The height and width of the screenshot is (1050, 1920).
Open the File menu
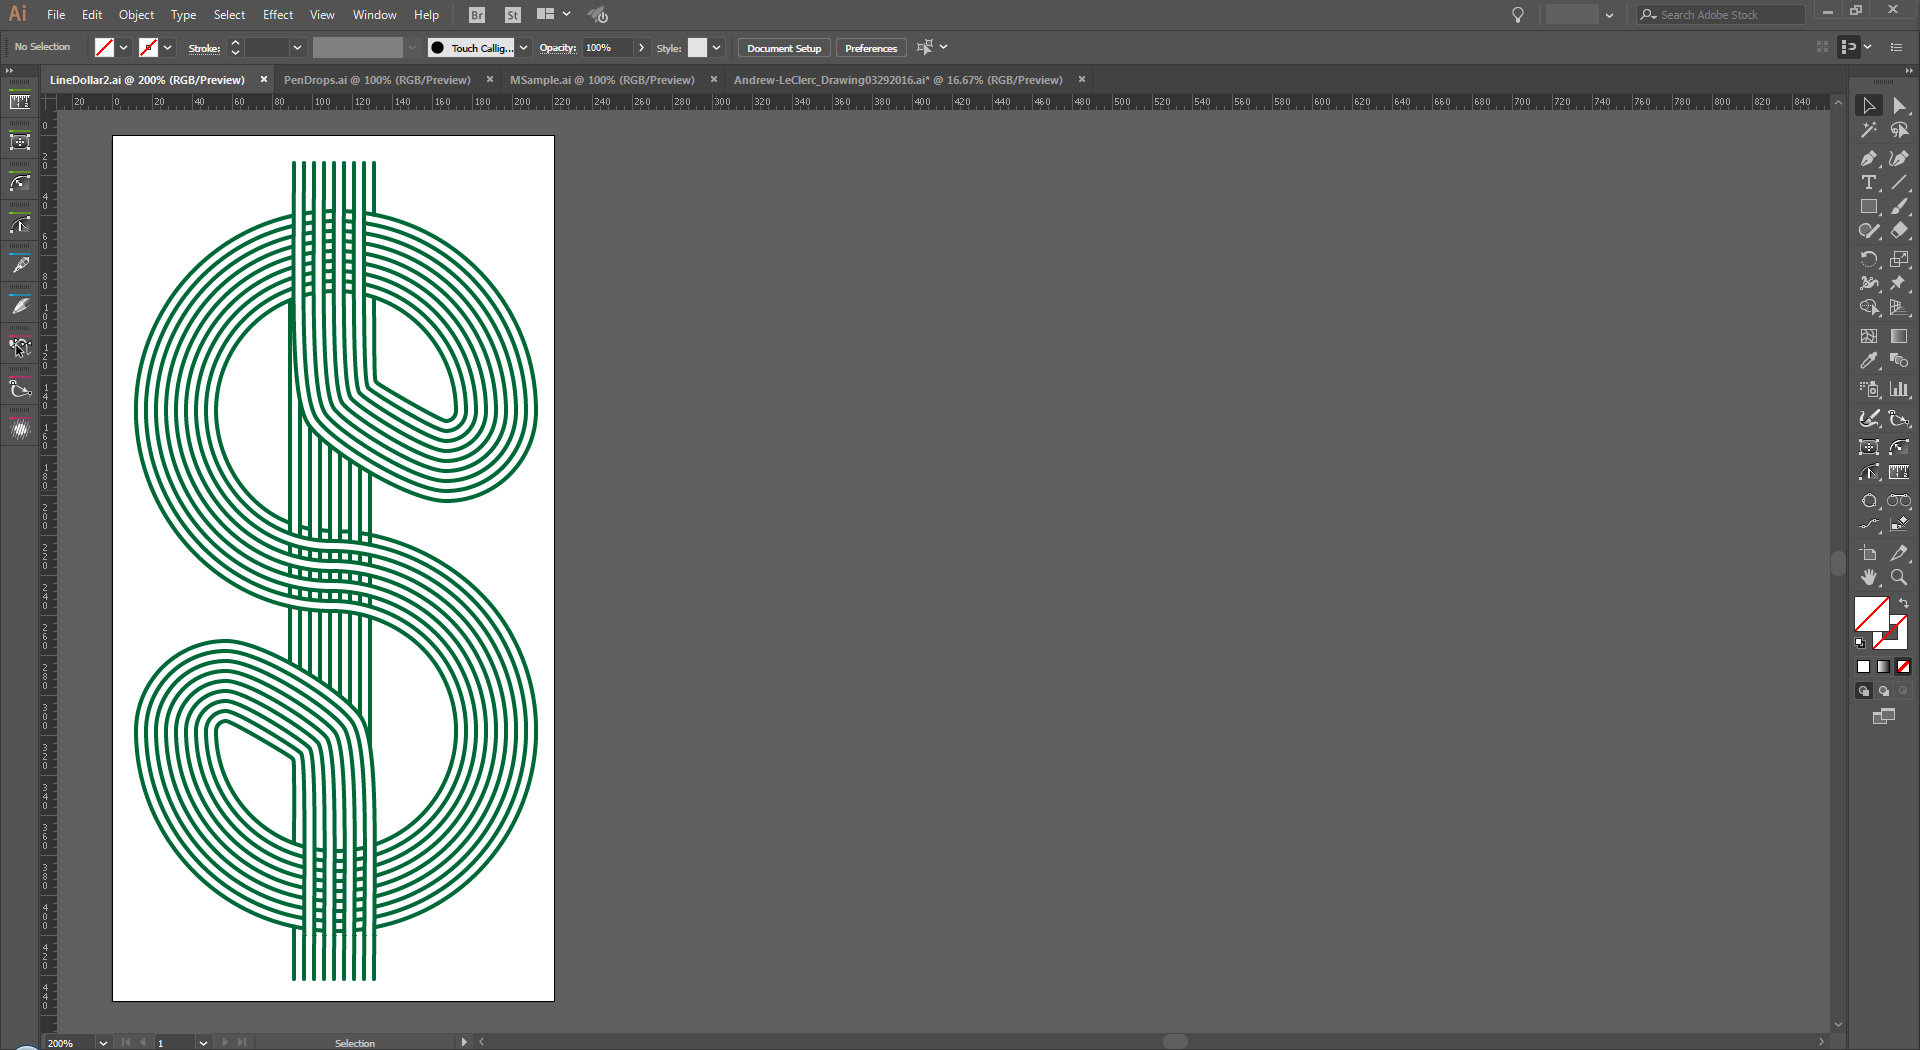(56, 15)
